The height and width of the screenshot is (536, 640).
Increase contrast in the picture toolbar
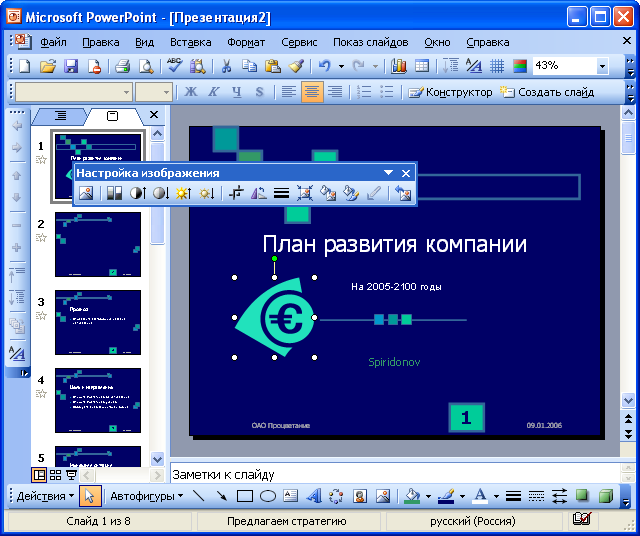[138, 193]
